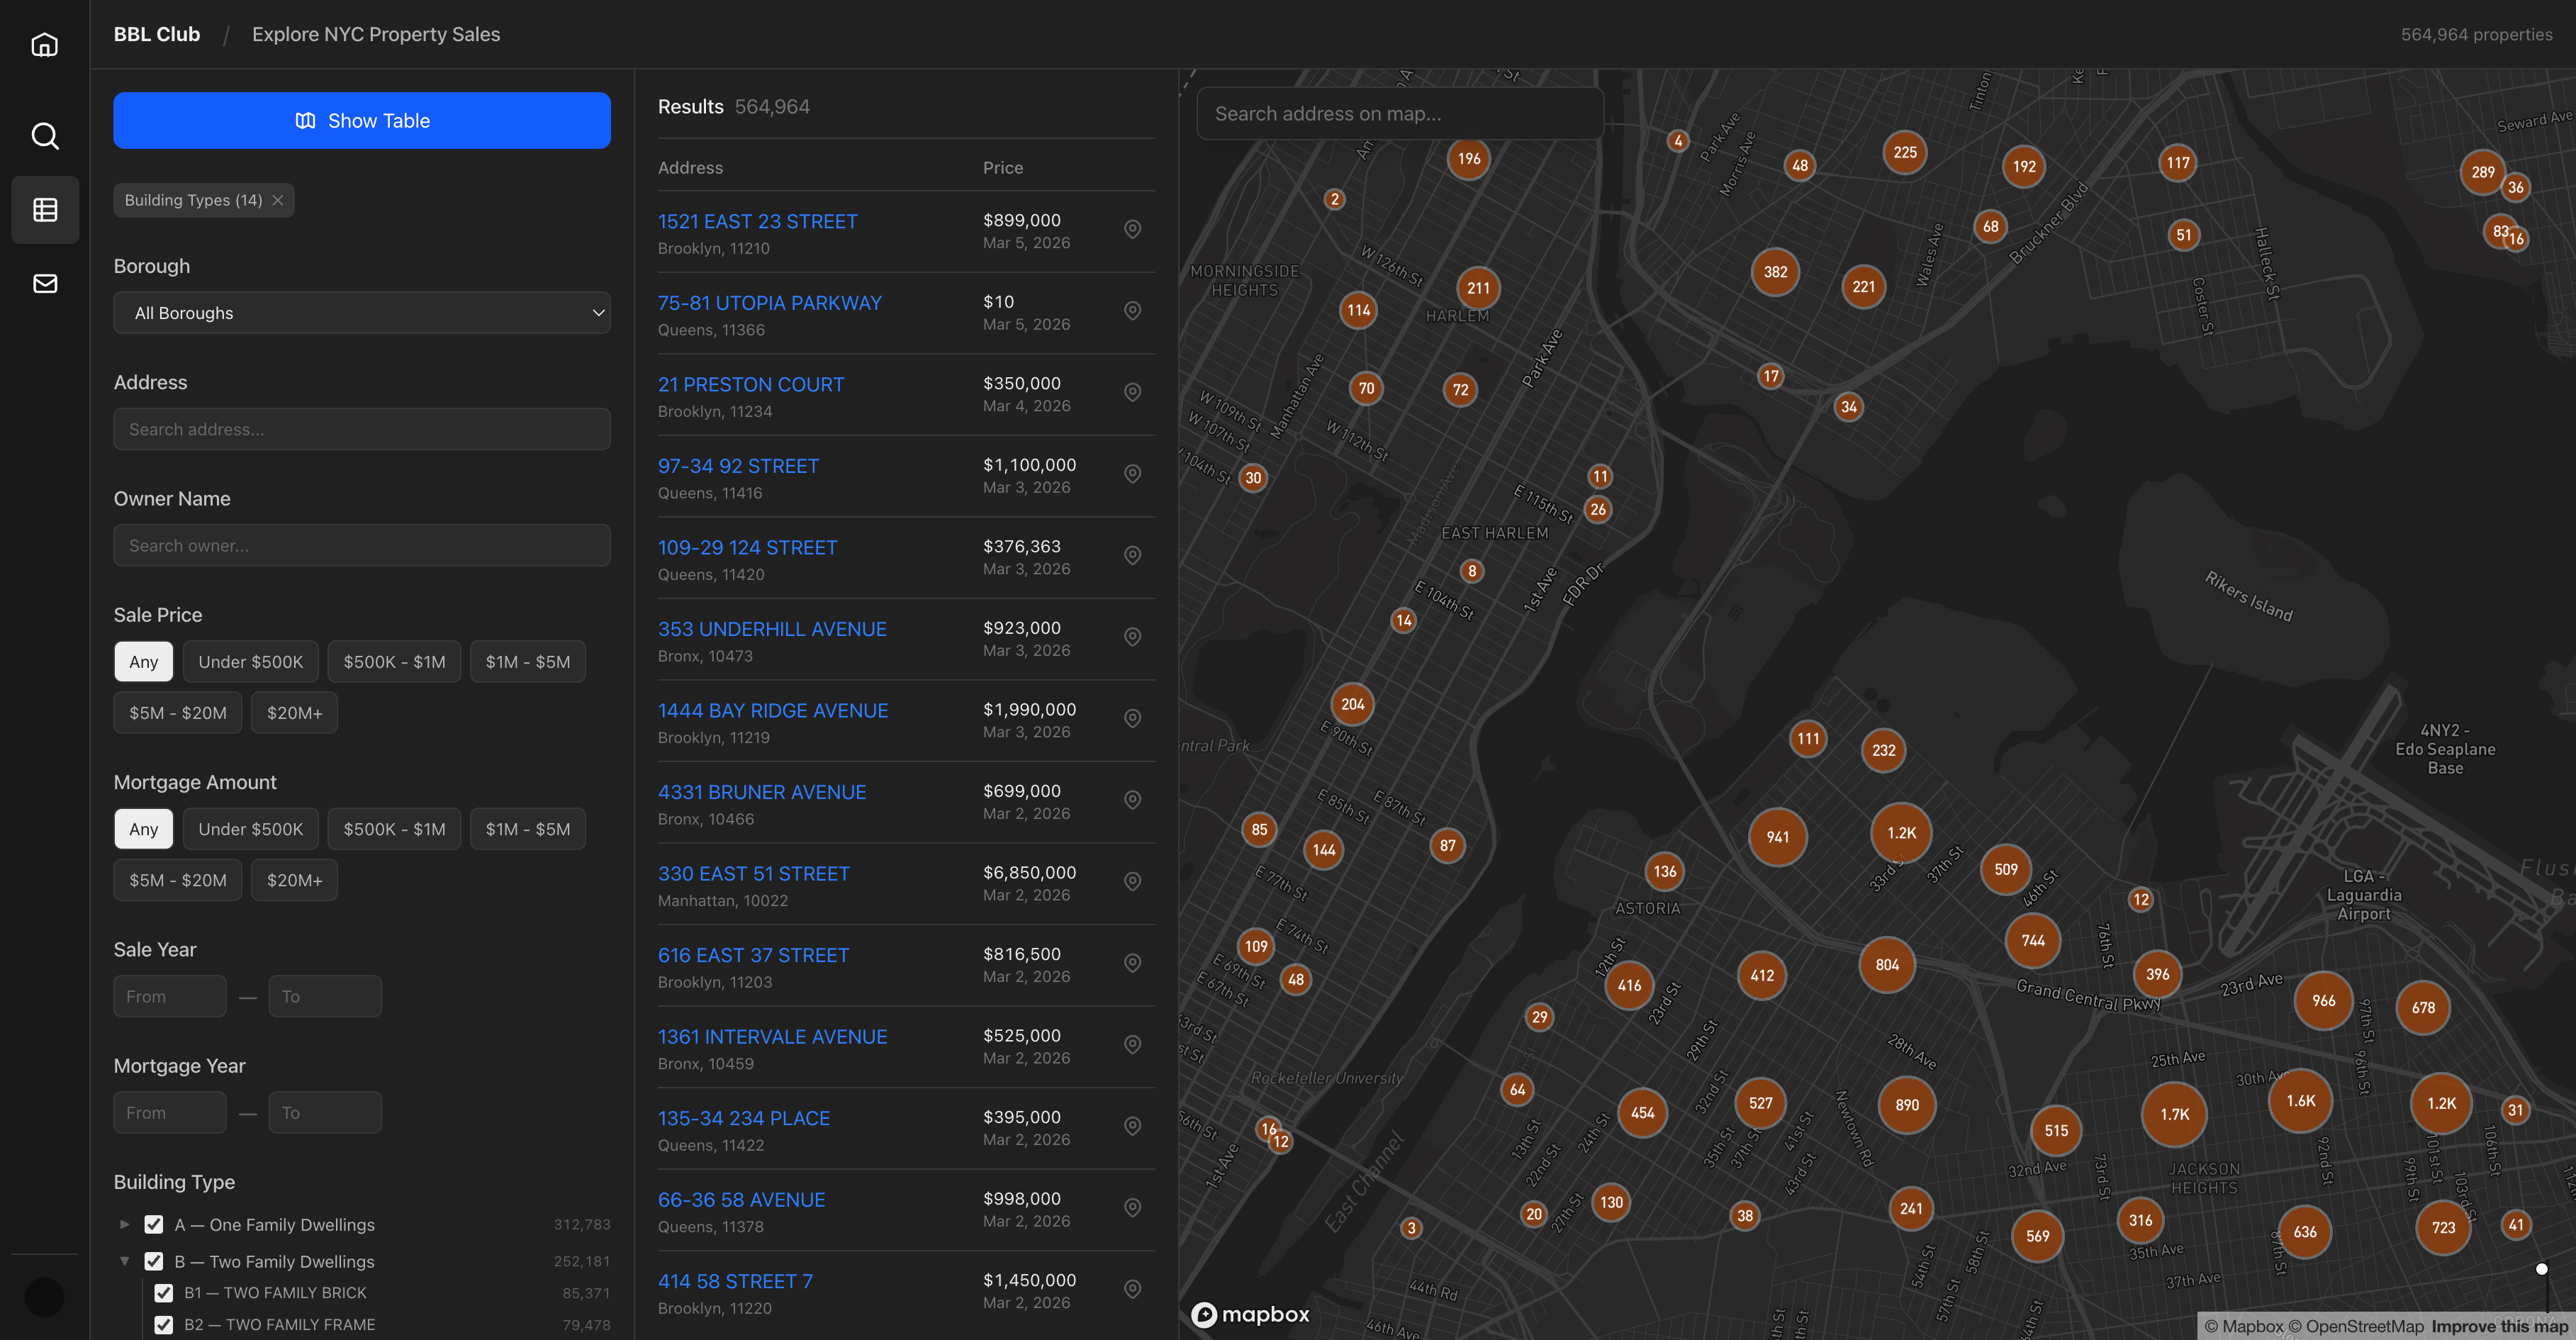Uncheck B1 — Two Family Brick
Screen dimensions: 2576x1340
tap(164, 1293)
